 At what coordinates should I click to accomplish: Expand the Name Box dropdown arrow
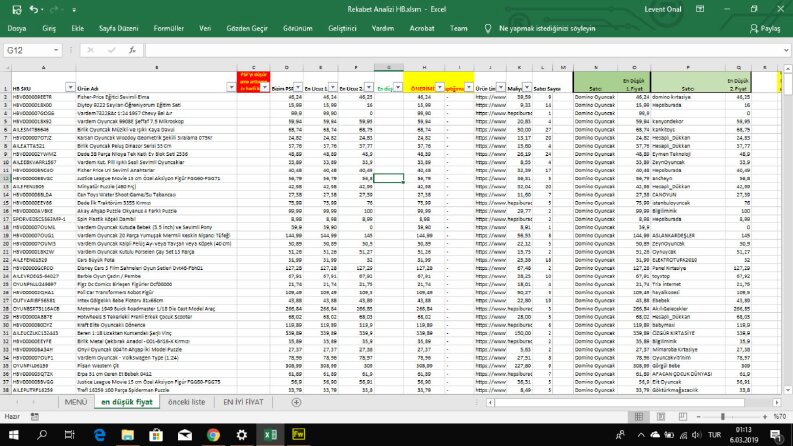56,50
